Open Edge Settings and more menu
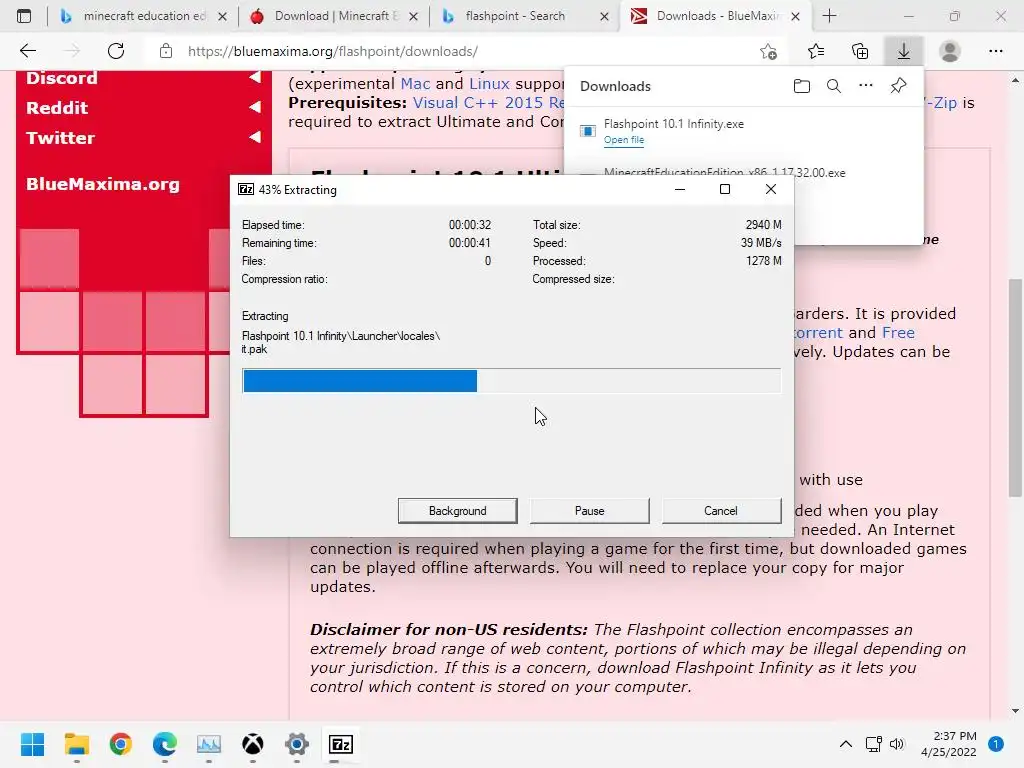Image resolution: width=1024 pixels, height=768 pixels. (996, 51)
